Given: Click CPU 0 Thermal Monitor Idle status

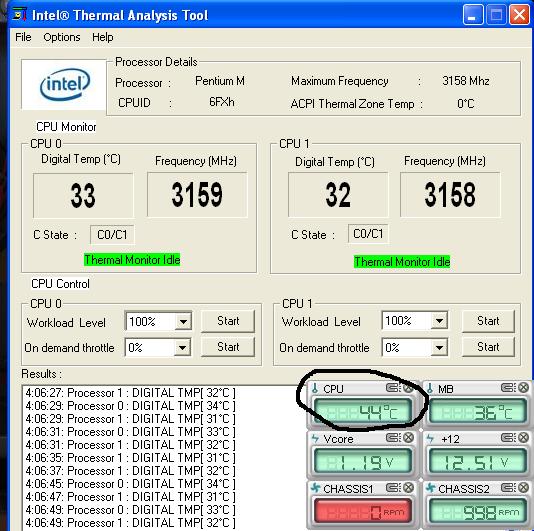Looking at the screenshot, I should click(x=132, y=260).
